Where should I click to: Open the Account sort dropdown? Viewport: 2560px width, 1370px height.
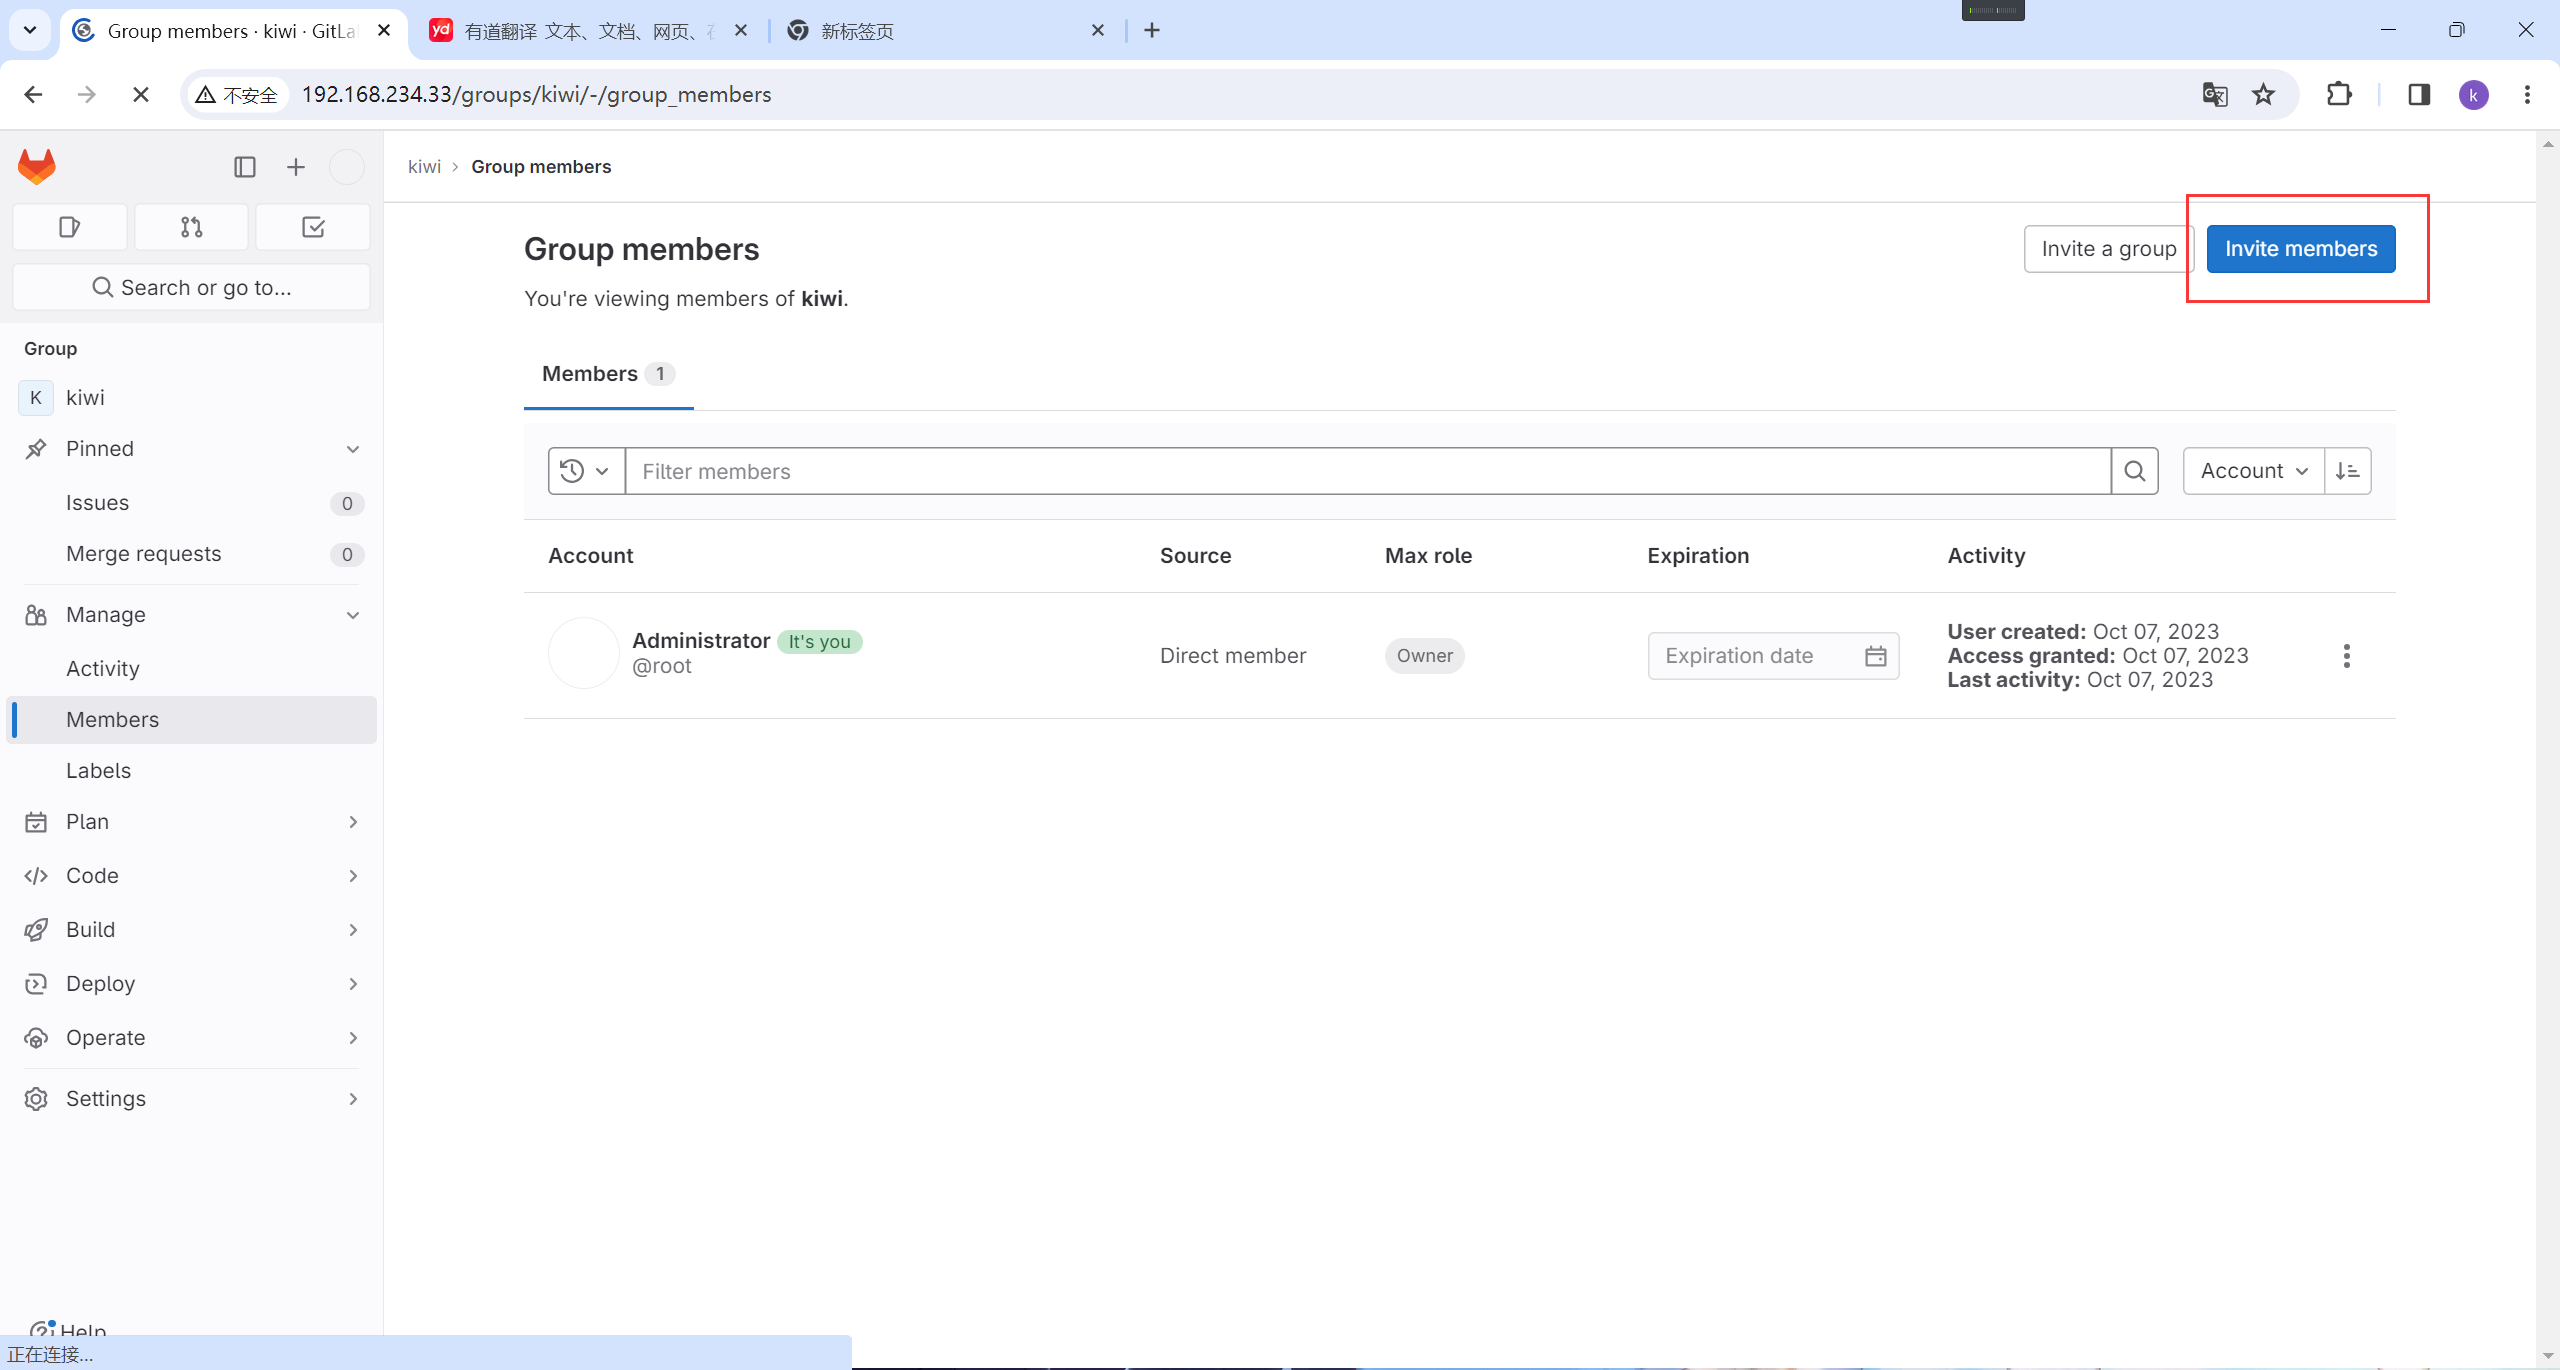pos(2253,471)
